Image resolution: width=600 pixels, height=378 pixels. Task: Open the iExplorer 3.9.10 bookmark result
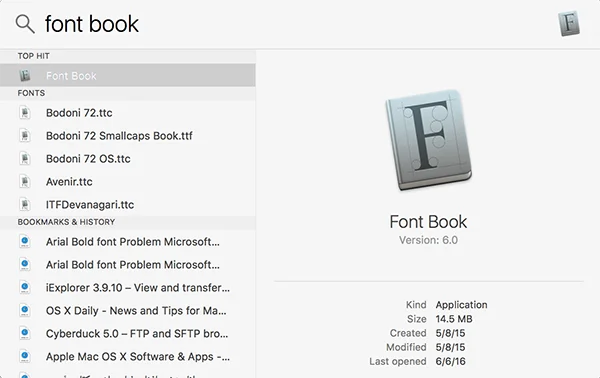tap(128, 288)
